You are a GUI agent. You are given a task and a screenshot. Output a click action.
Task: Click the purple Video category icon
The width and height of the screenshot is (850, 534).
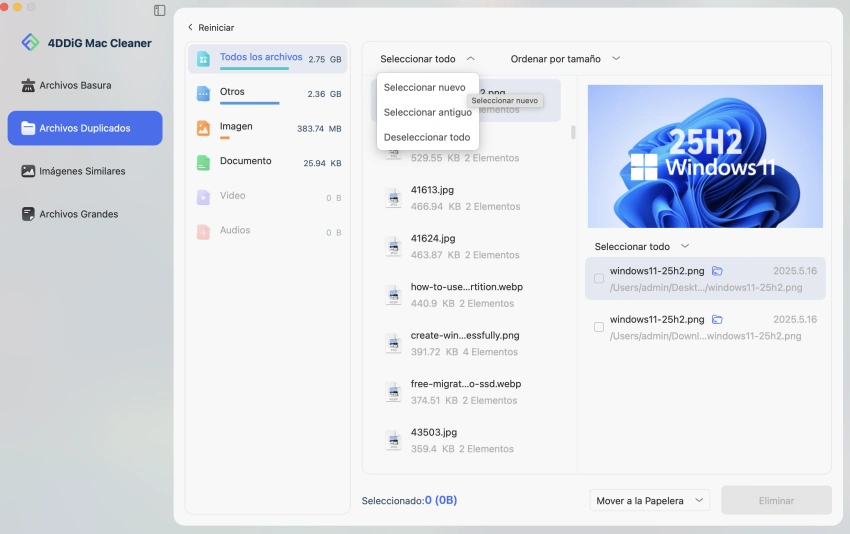pos(203,197)
